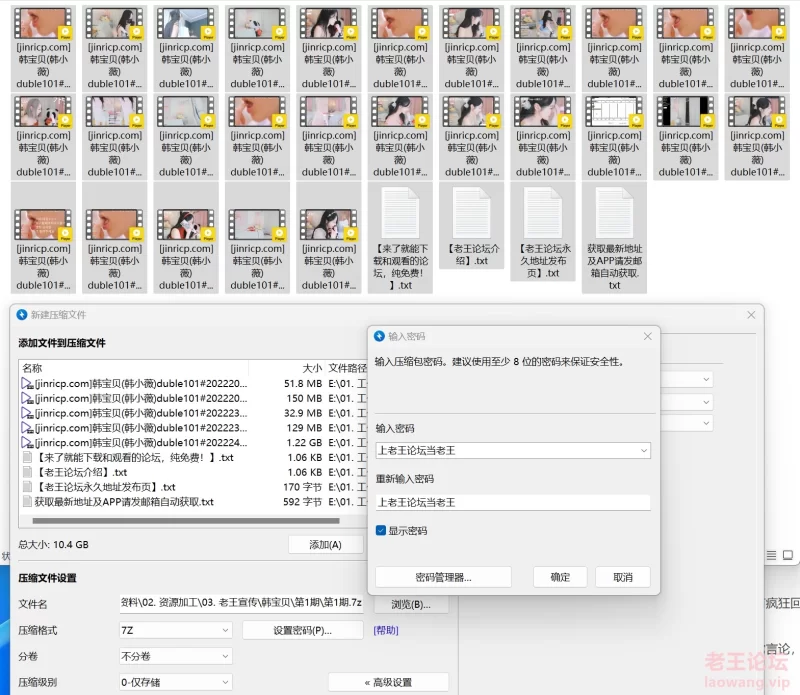Open the 密码管理器... button

pos(443,577)
